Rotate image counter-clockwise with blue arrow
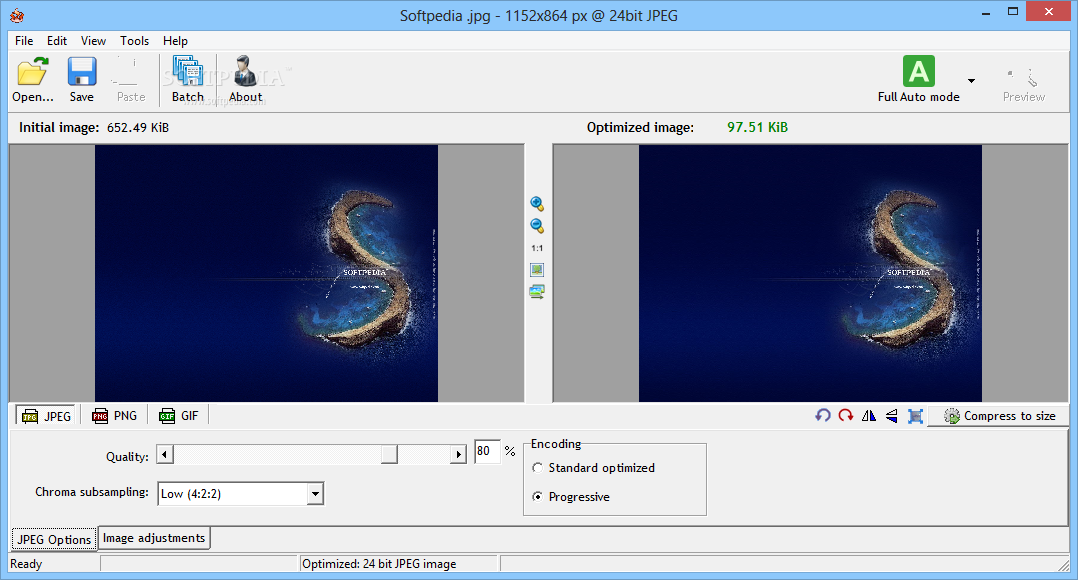This screenshot has height=580, width=1078. [822, 416]
